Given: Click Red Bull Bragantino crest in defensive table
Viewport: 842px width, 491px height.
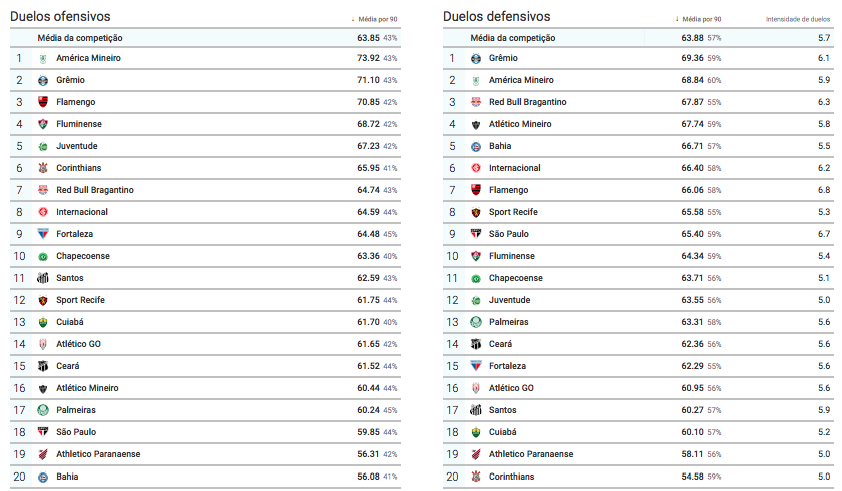Looking at the screenshot, I should point(476,102).
